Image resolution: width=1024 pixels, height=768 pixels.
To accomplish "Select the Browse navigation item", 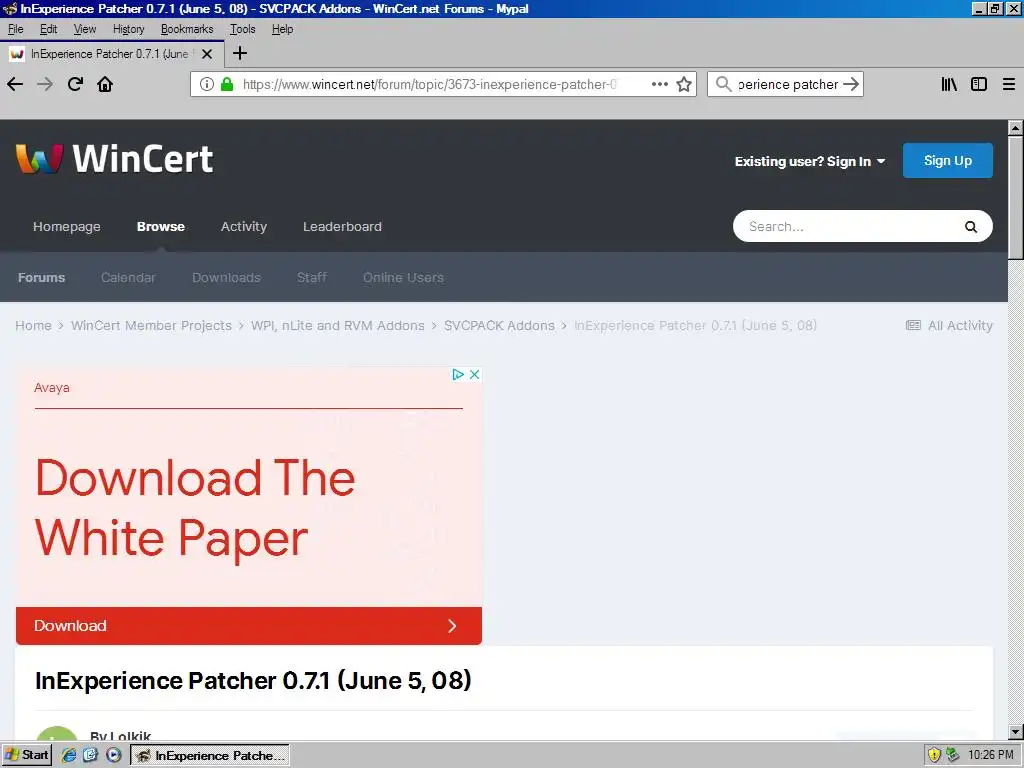I will coord(161,227).
